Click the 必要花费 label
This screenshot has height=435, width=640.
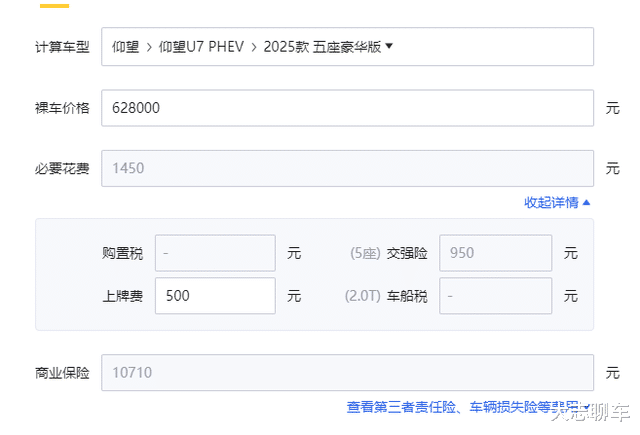(62, 169)
